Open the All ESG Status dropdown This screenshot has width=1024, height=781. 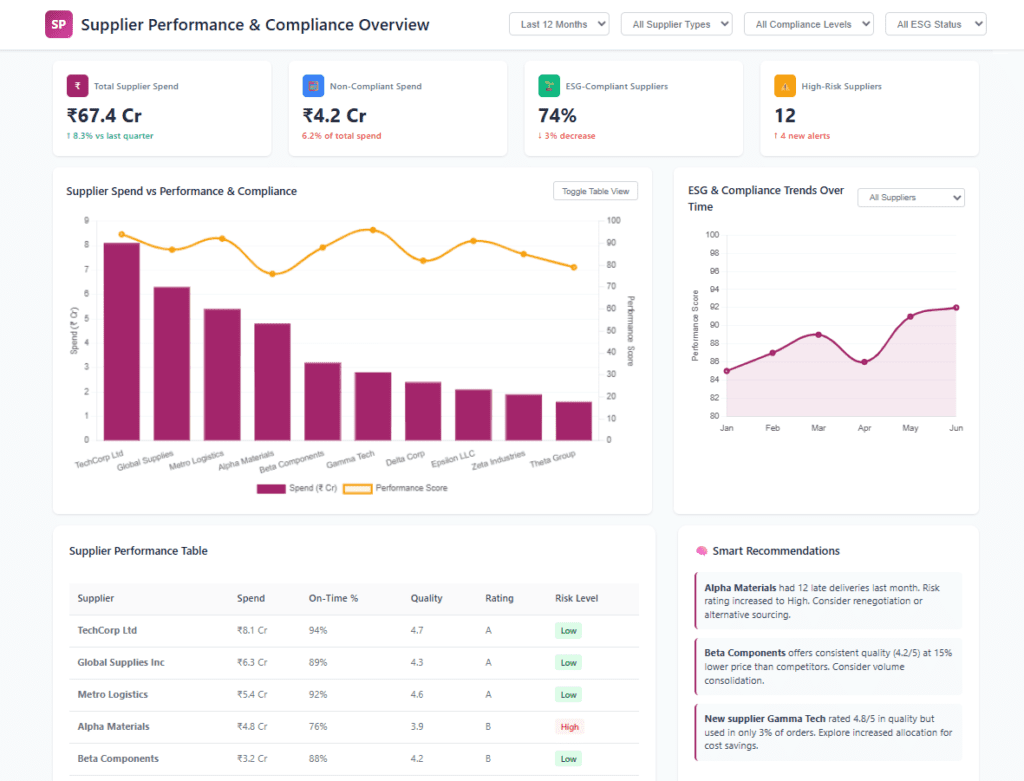coord(935,24)
